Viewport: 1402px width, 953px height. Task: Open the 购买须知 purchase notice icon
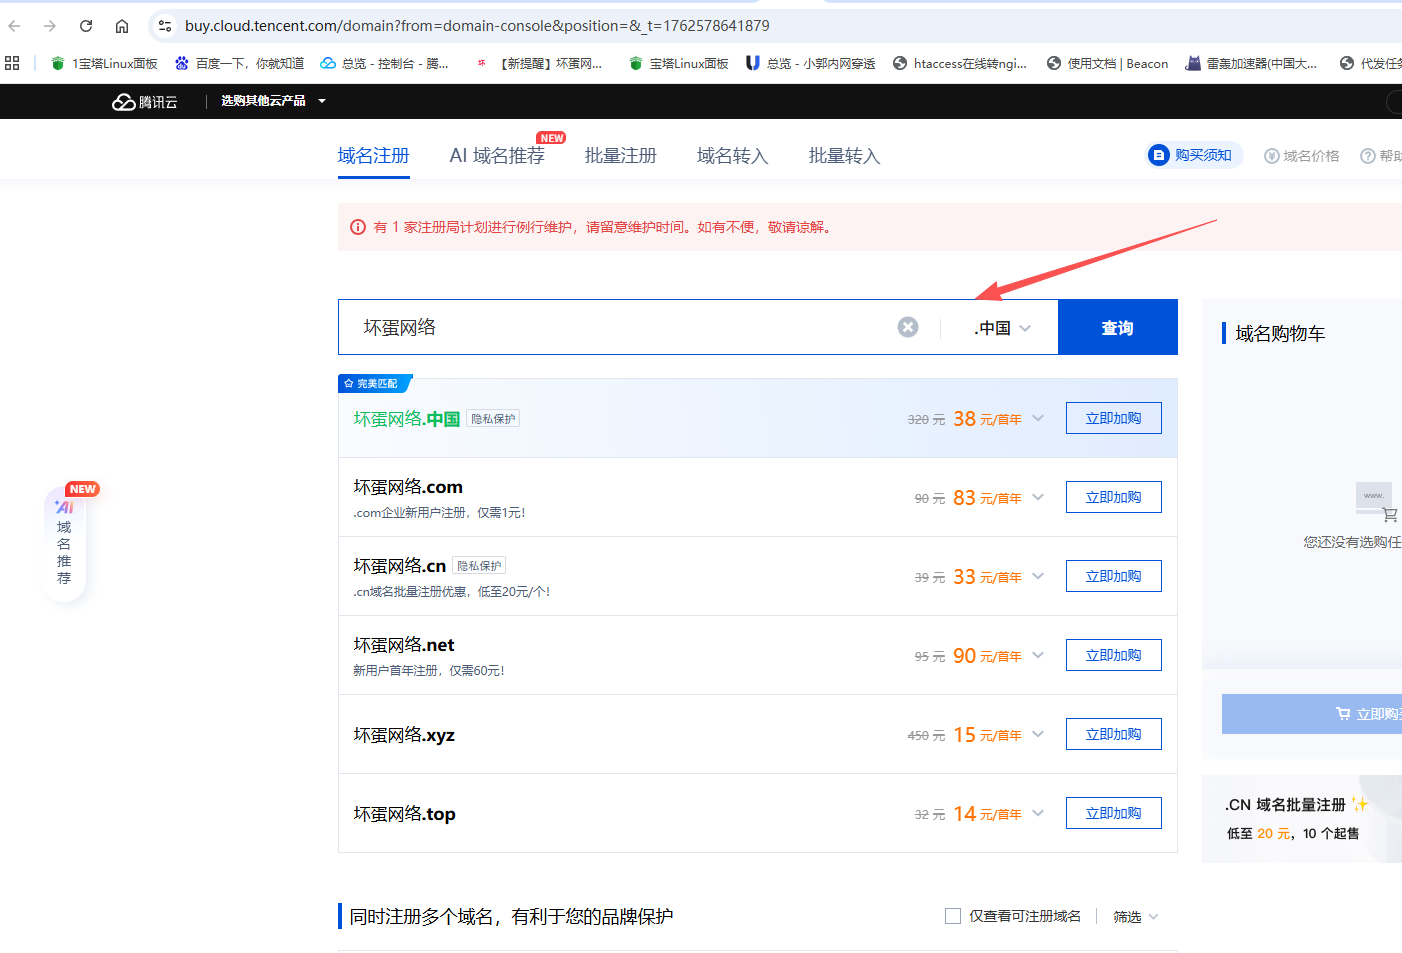tap(1159, 155)
